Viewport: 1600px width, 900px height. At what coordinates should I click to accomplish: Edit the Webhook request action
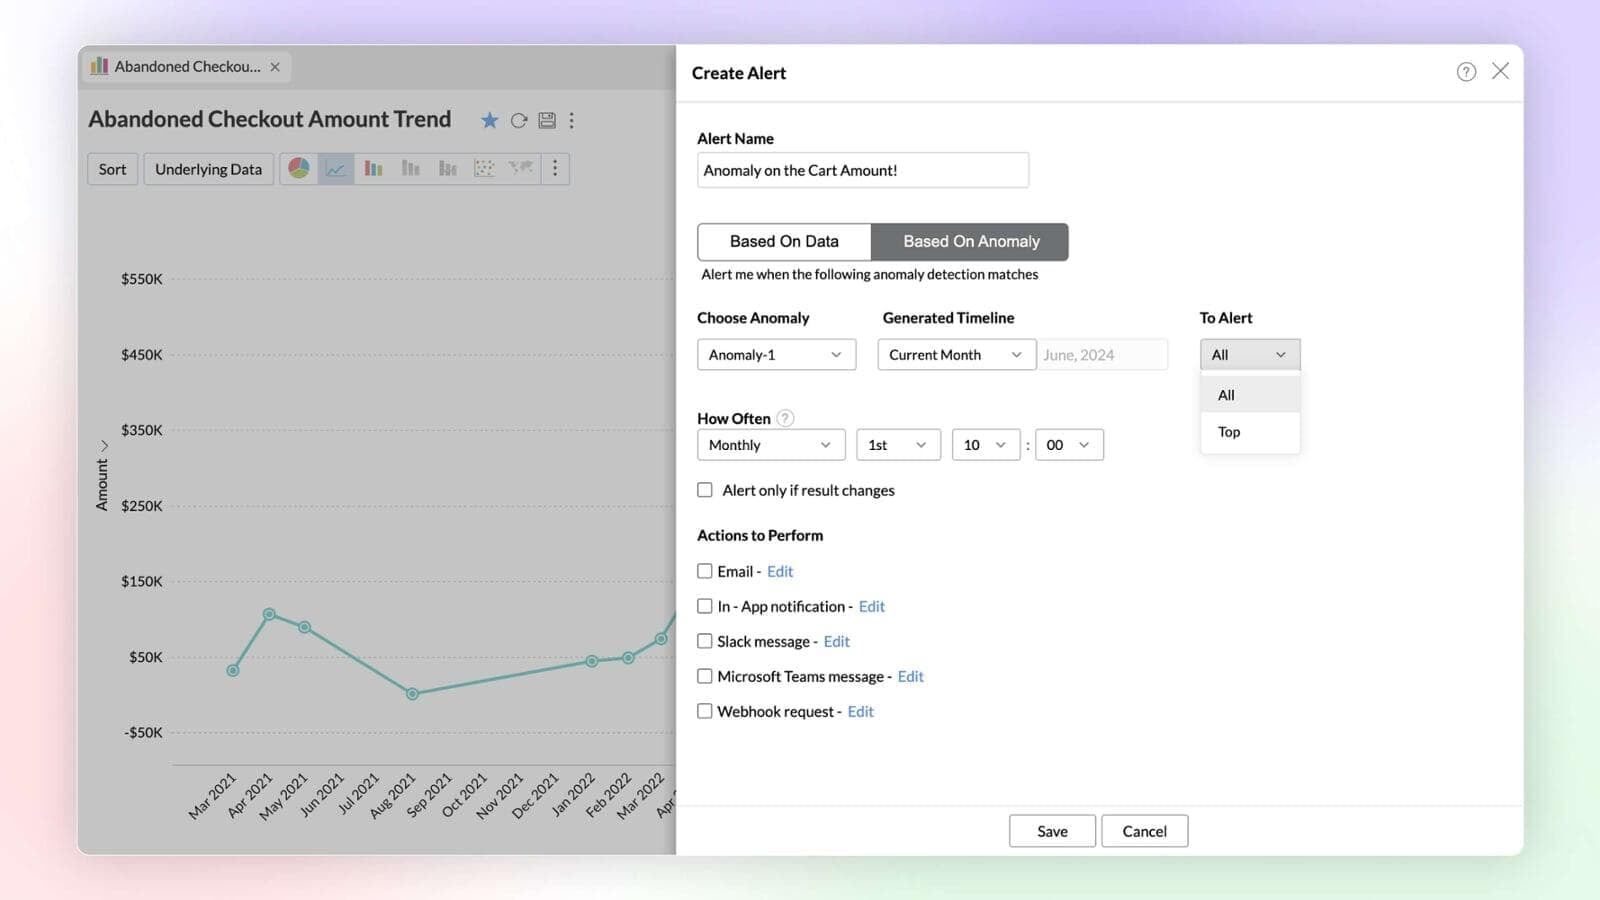coord(861,711)
